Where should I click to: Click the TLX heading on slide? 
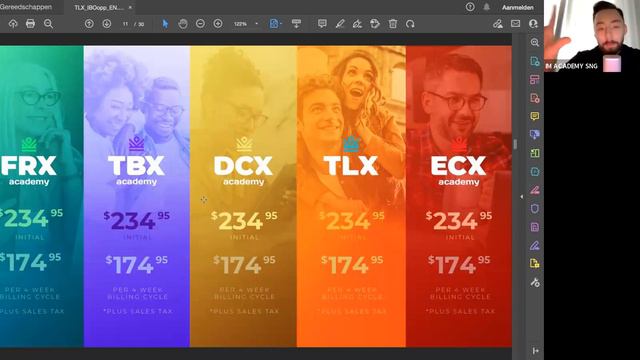(x=351, y=165)
